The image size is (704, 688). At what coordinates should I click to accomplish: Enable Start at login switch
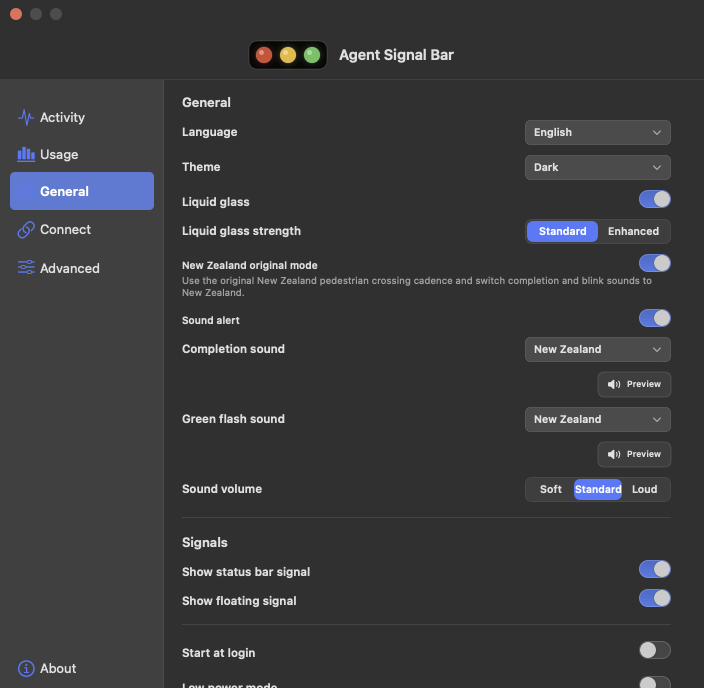click(655, 650)
